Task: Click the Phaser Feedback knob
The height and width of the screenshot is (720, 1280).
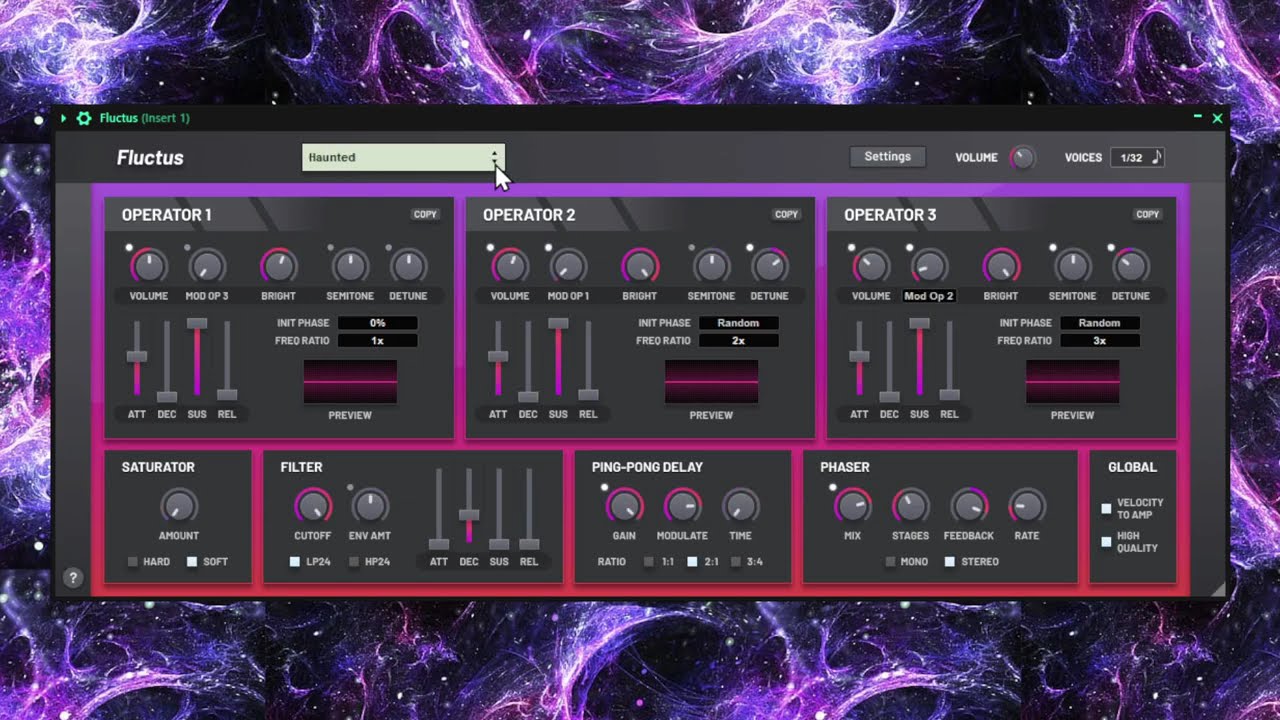Action: pyautogui.click(x=969, y=506)
